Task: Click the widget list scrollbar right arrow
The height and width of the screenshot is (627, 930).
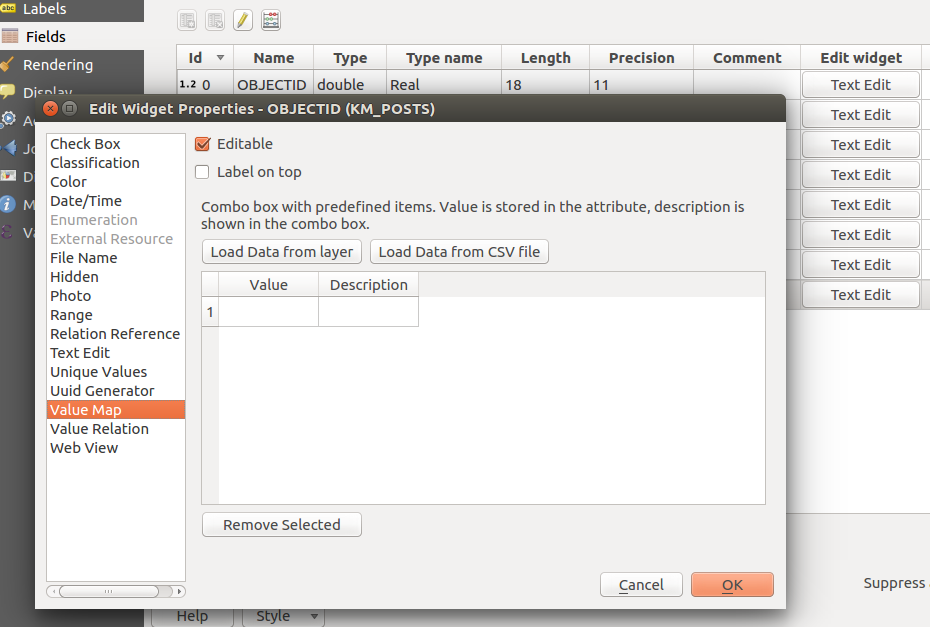Action: 179,591
